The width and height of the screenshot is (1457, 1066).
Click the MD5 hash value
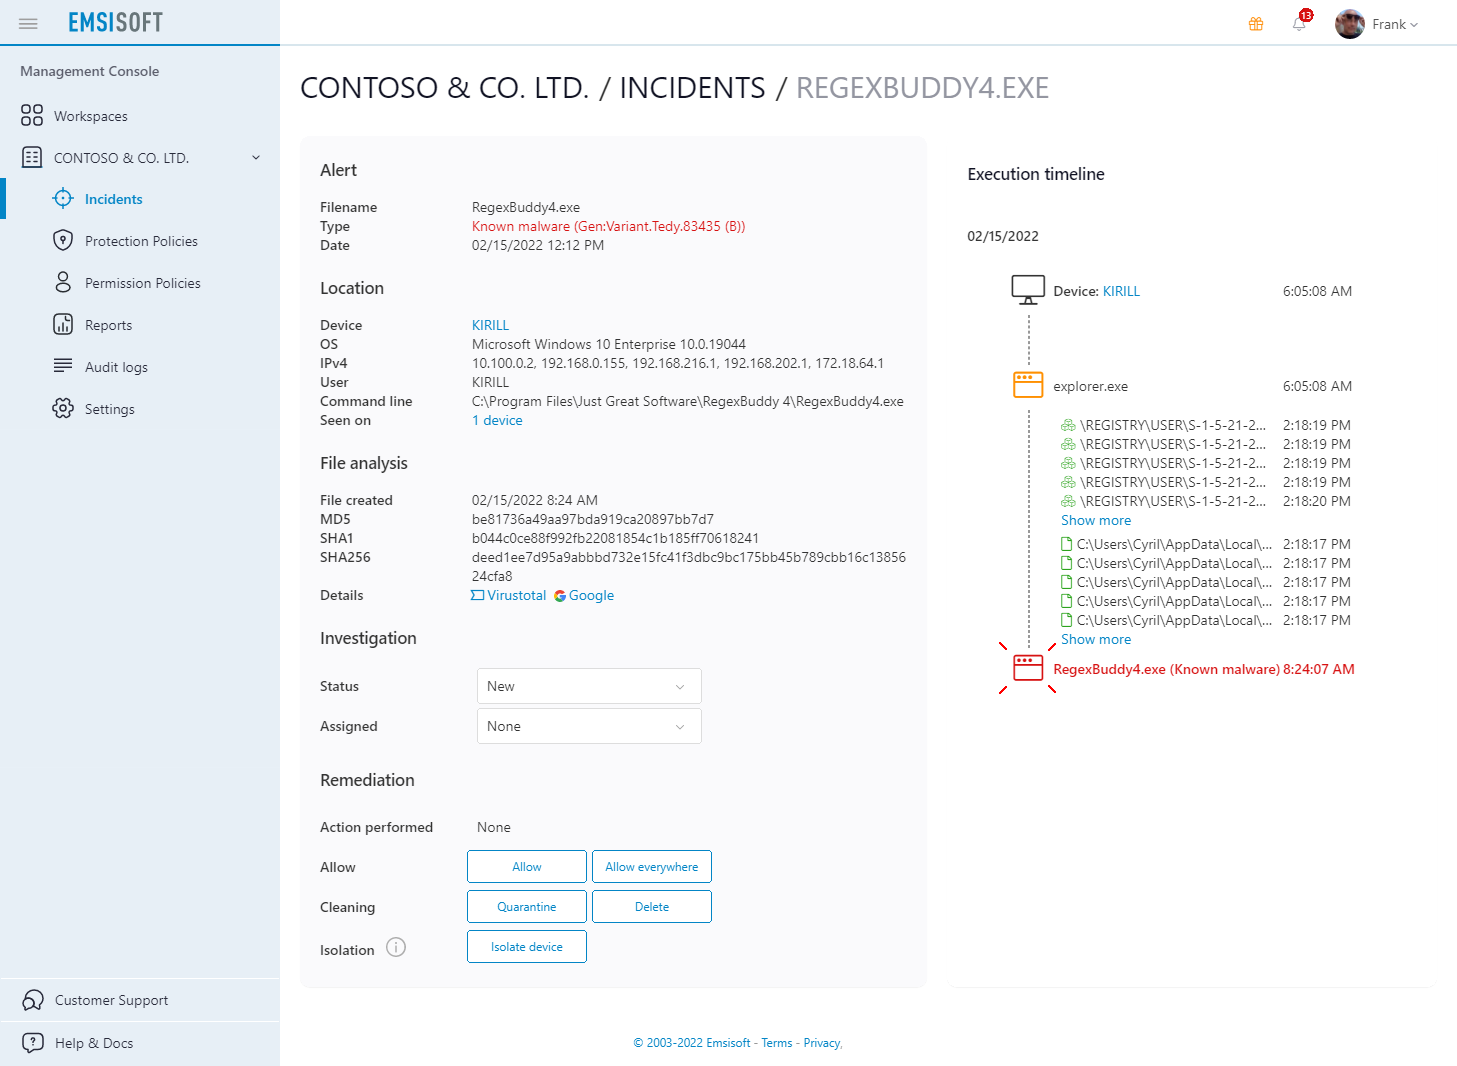click(x=593, y=519)
